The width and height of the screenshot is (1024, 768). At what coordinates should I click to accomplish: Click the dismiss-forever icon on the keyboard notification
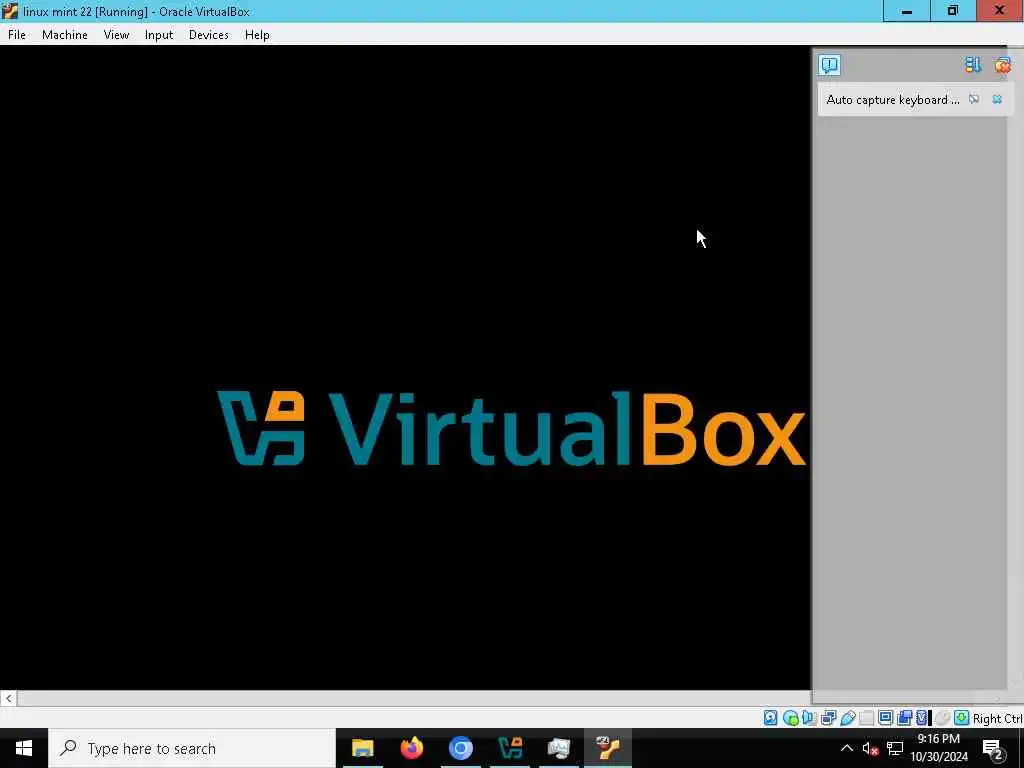[974, 99]
